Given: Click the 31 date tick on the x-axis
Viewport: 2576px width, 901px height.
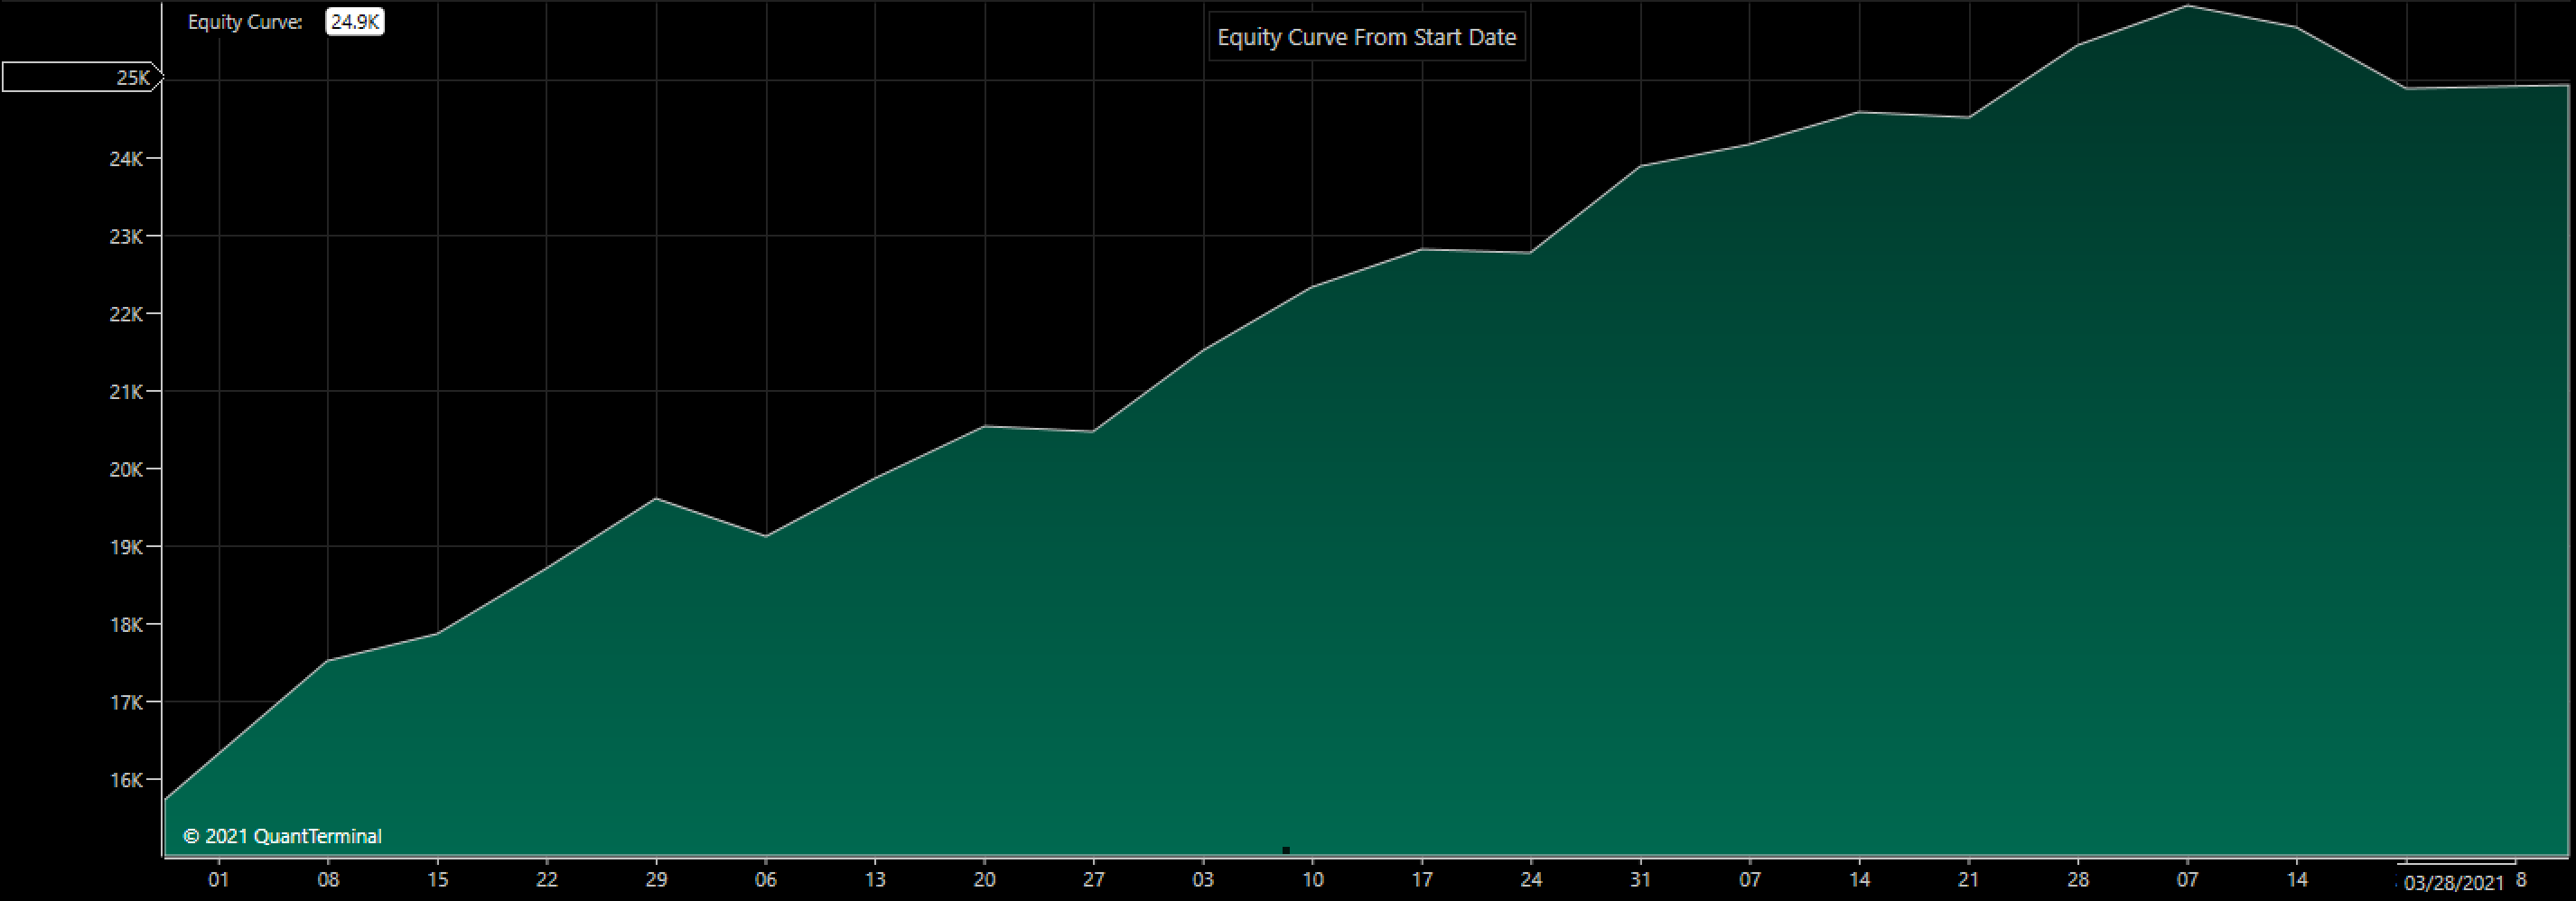Looking at the screenshot, I should coord(1640,880).
